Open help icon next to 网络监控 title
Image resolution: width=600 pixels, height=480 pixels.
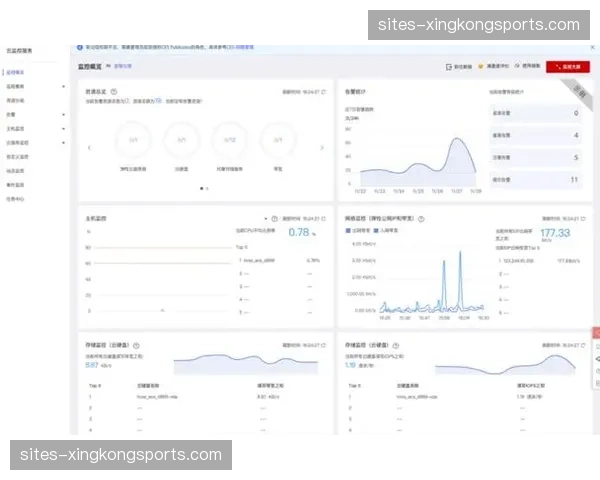click(421, 217)
